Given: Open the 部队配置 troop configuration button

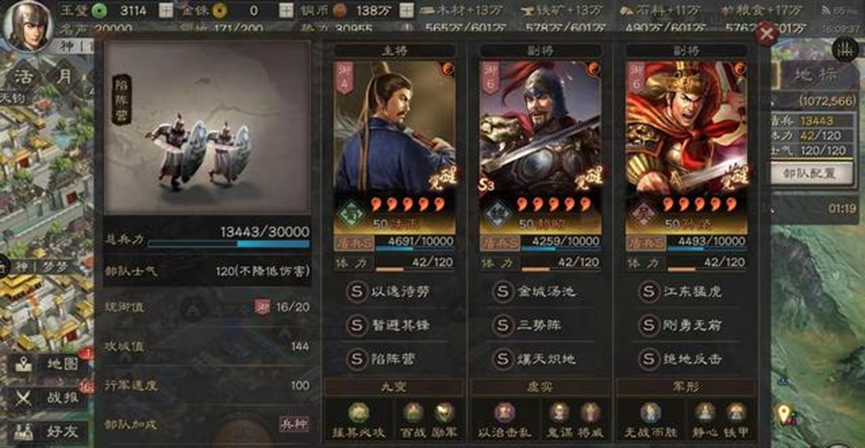Looking at the screenshot, I should point(810,173).
